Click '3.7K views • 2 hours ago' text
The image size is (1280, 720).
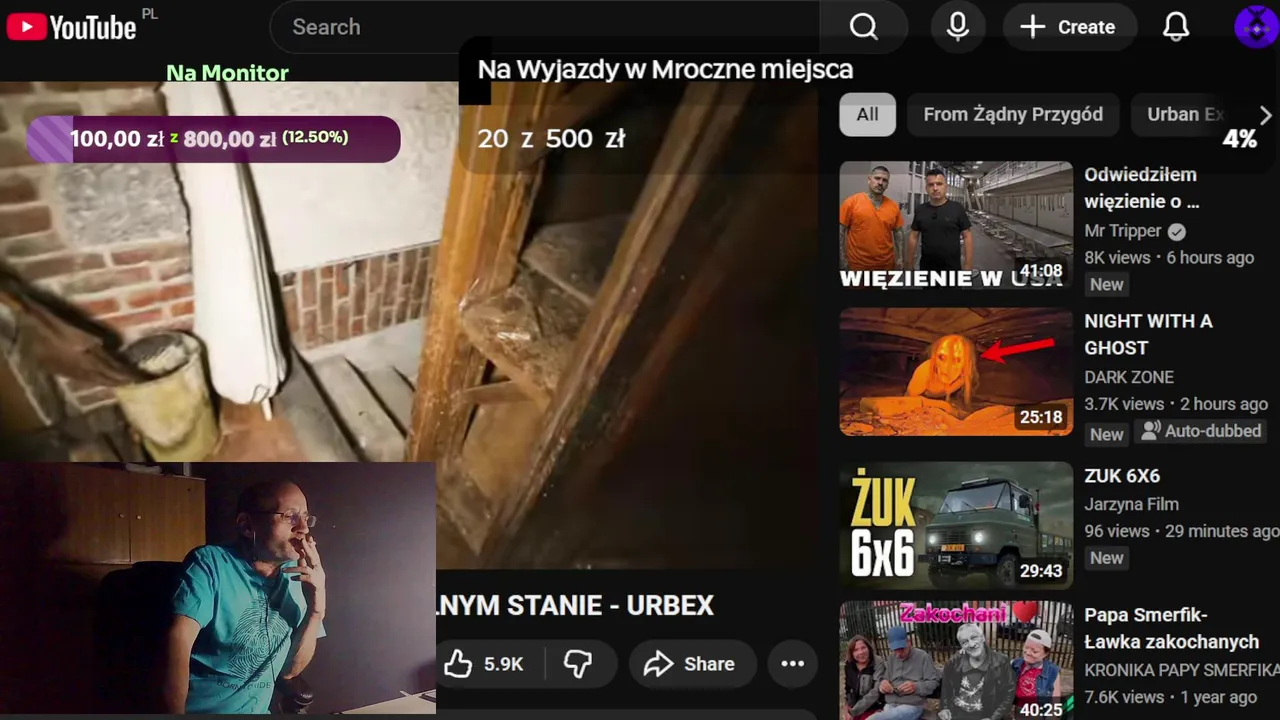click(x=1176, y=404)
